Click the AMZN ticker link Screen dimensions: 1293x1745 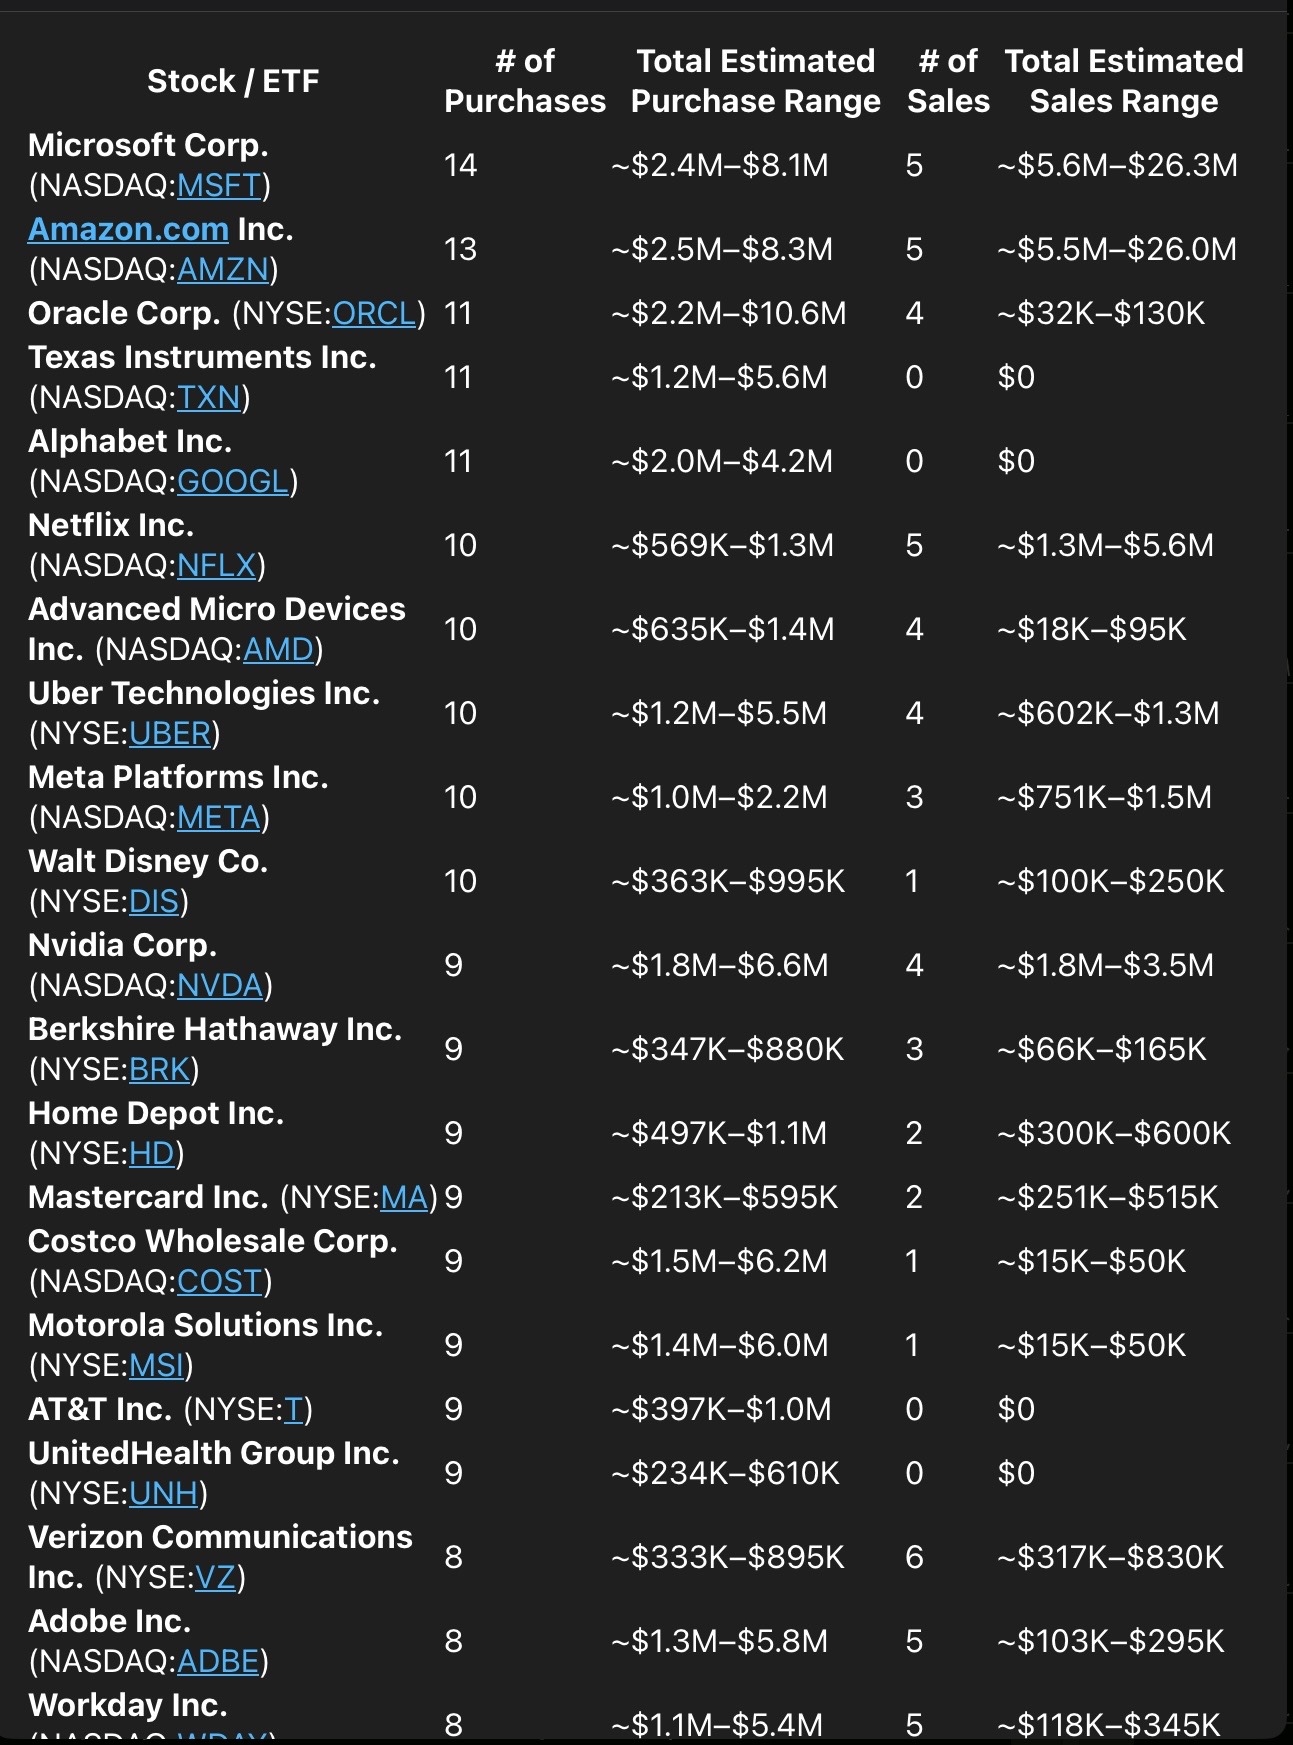tap(223, 270)
